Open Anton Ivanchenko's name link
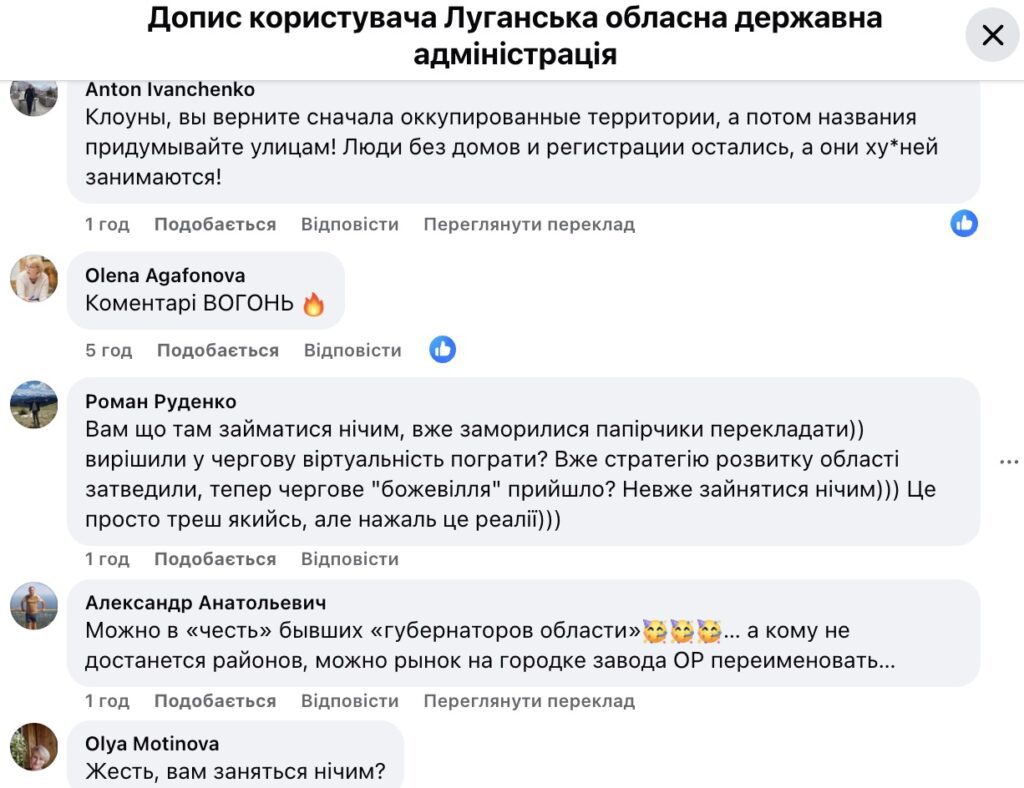Viewport: 1024px width, 788px height. (168, 89)
